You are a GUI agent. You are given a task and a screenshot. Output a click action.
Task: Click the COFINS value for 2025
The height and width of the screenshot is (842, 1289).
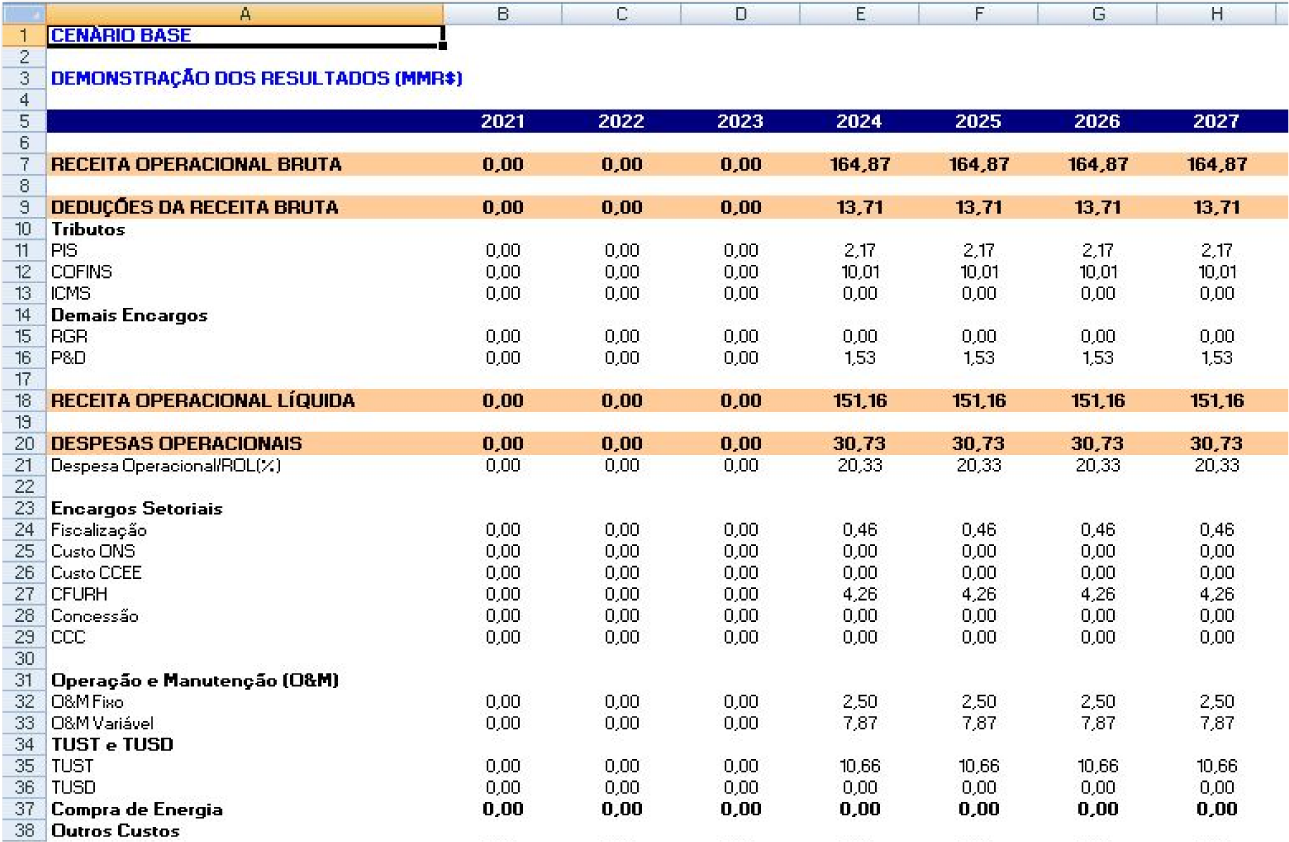978,272
